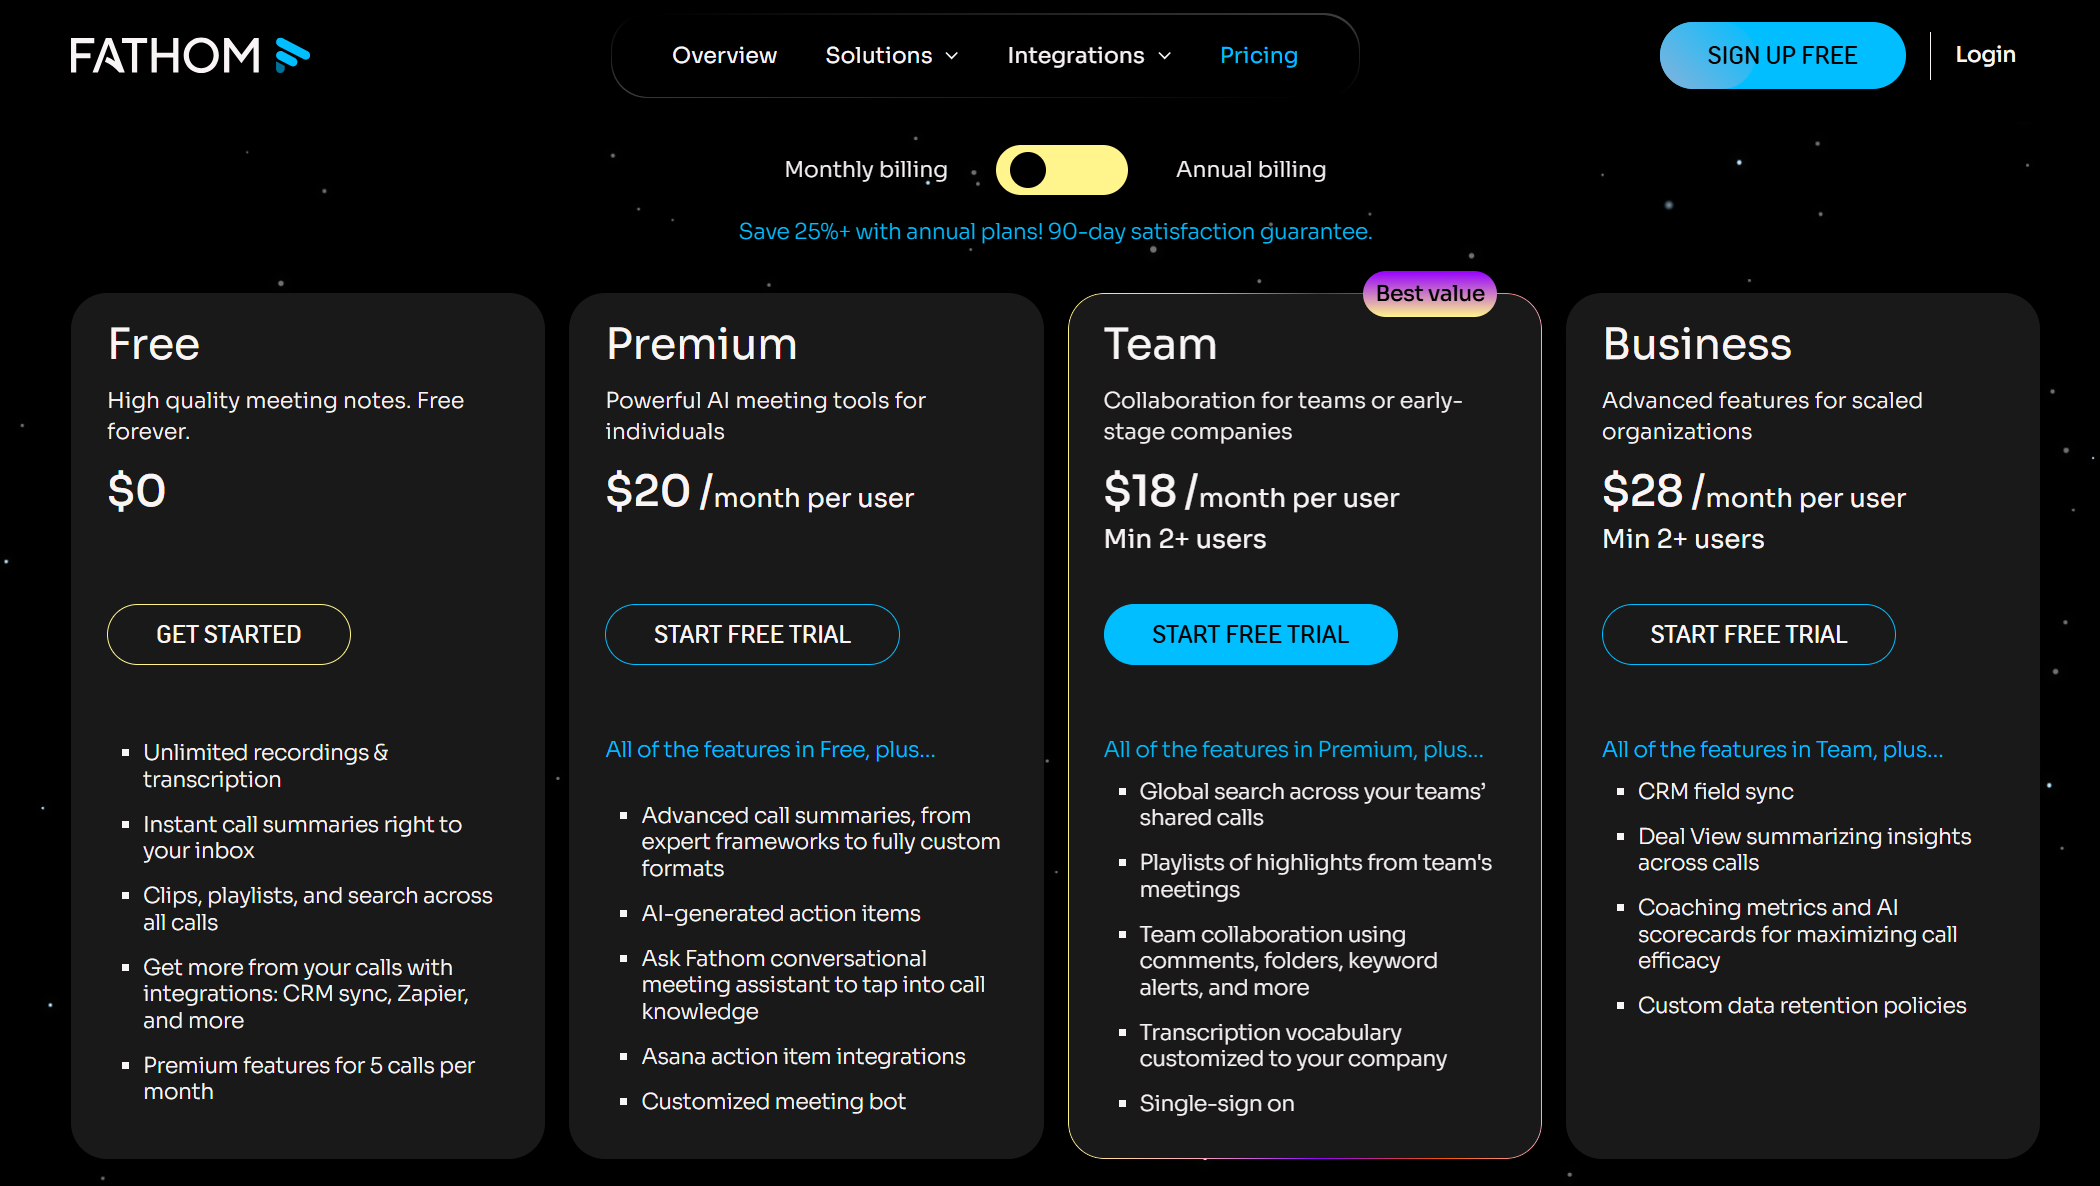Choose the Monthly billing label

[x=865, y=170]
